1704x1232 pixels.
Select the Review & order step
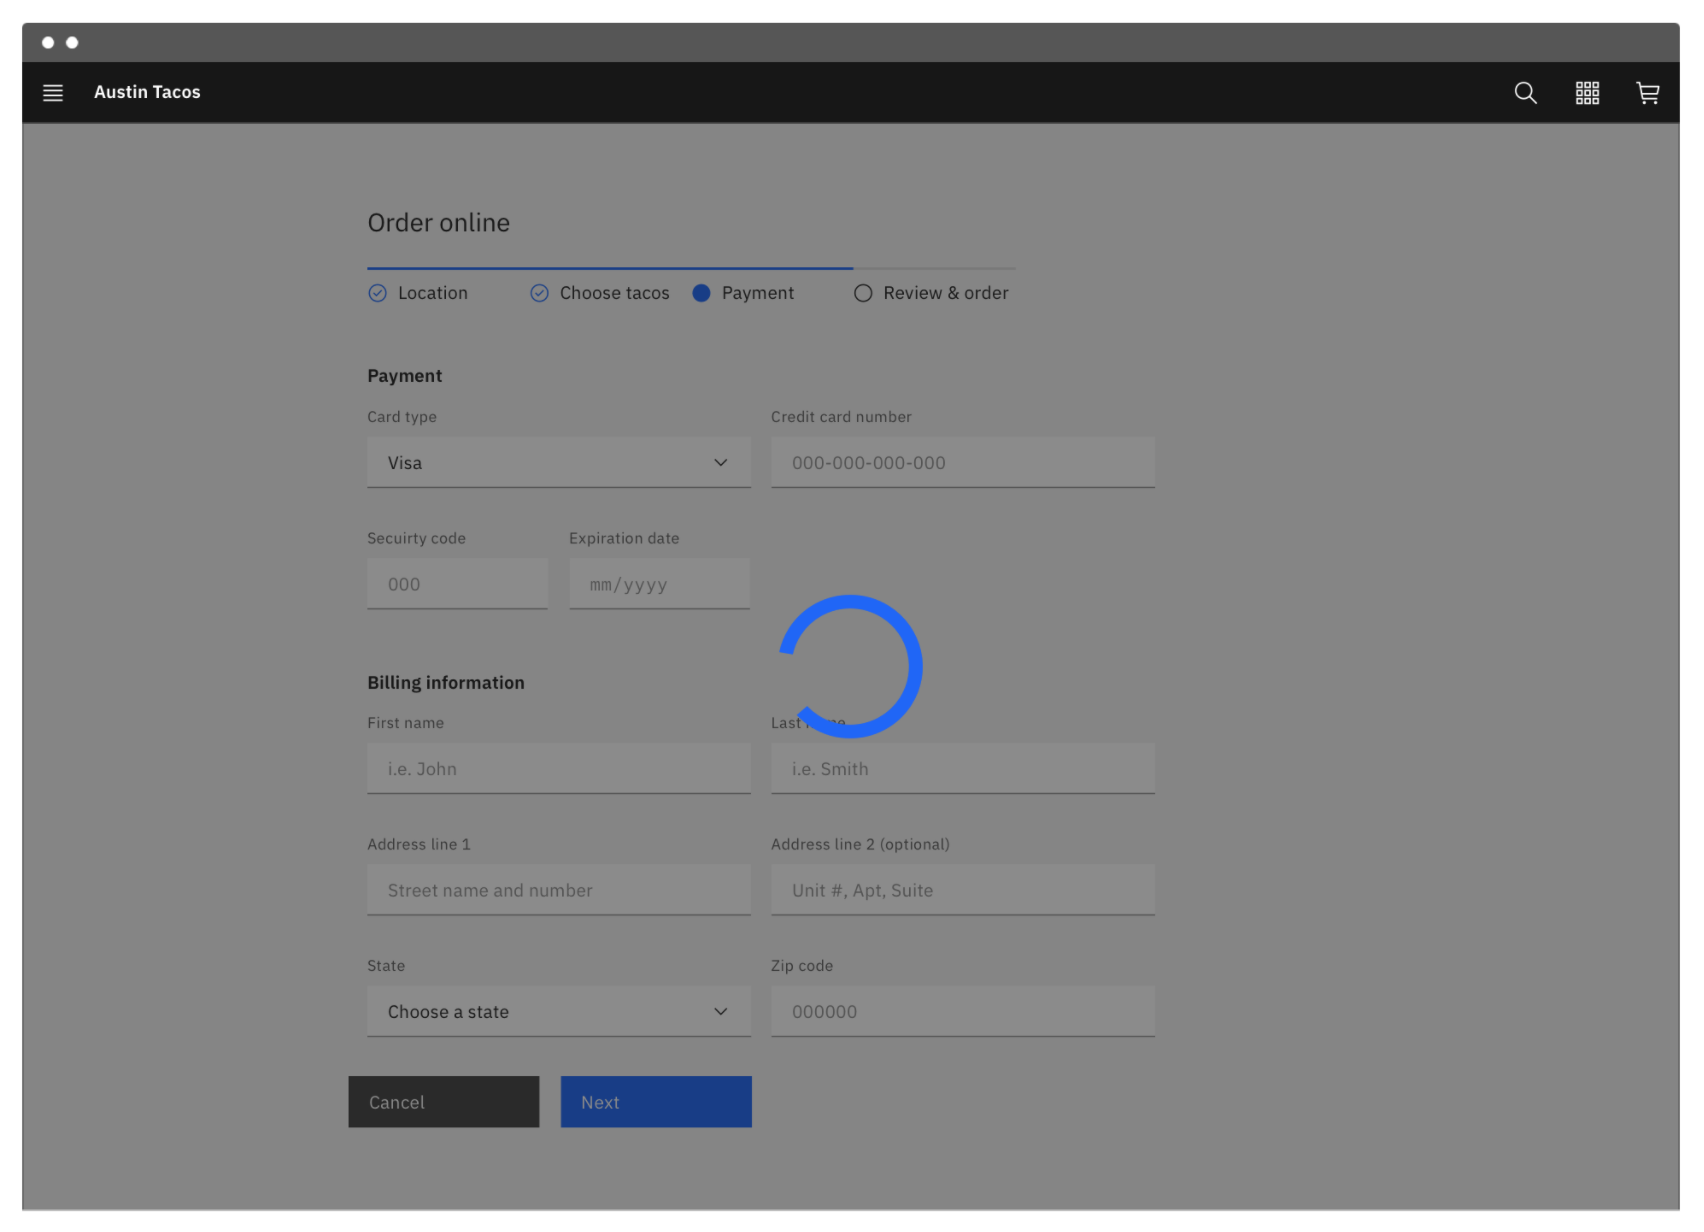946,293
